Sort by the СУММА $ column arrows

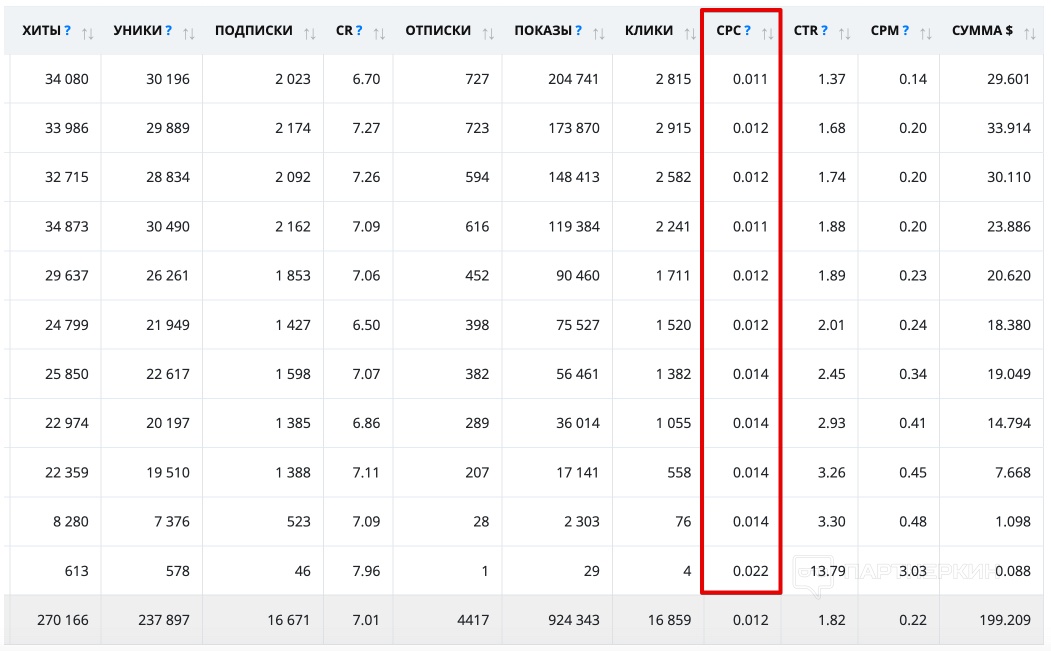(x=1030, y=34)
